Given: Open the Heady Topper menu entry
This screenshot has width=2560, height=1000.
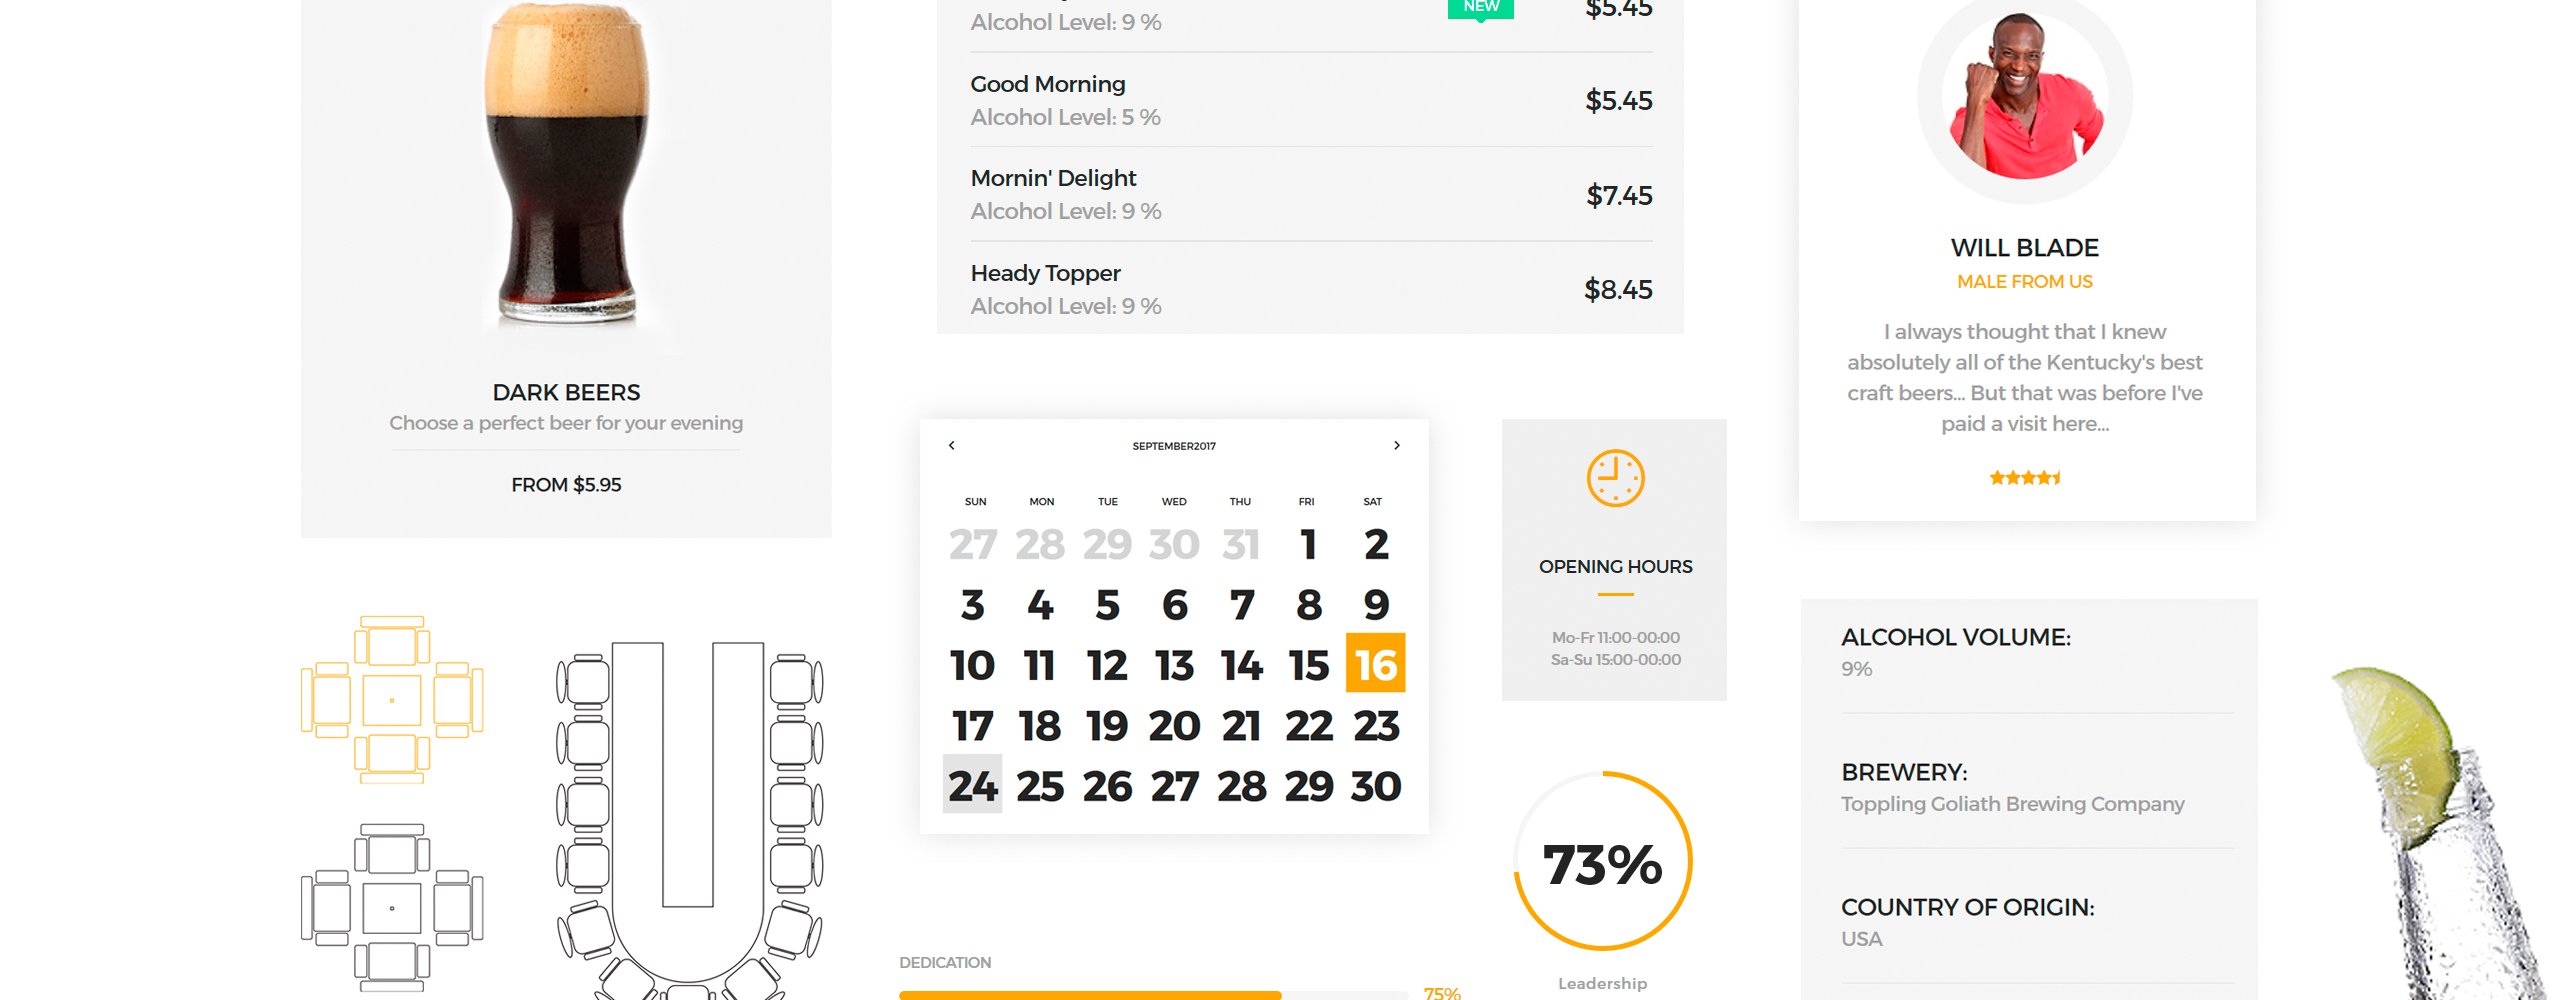Looking at the screenshot, I should (x=1311, y=289).
